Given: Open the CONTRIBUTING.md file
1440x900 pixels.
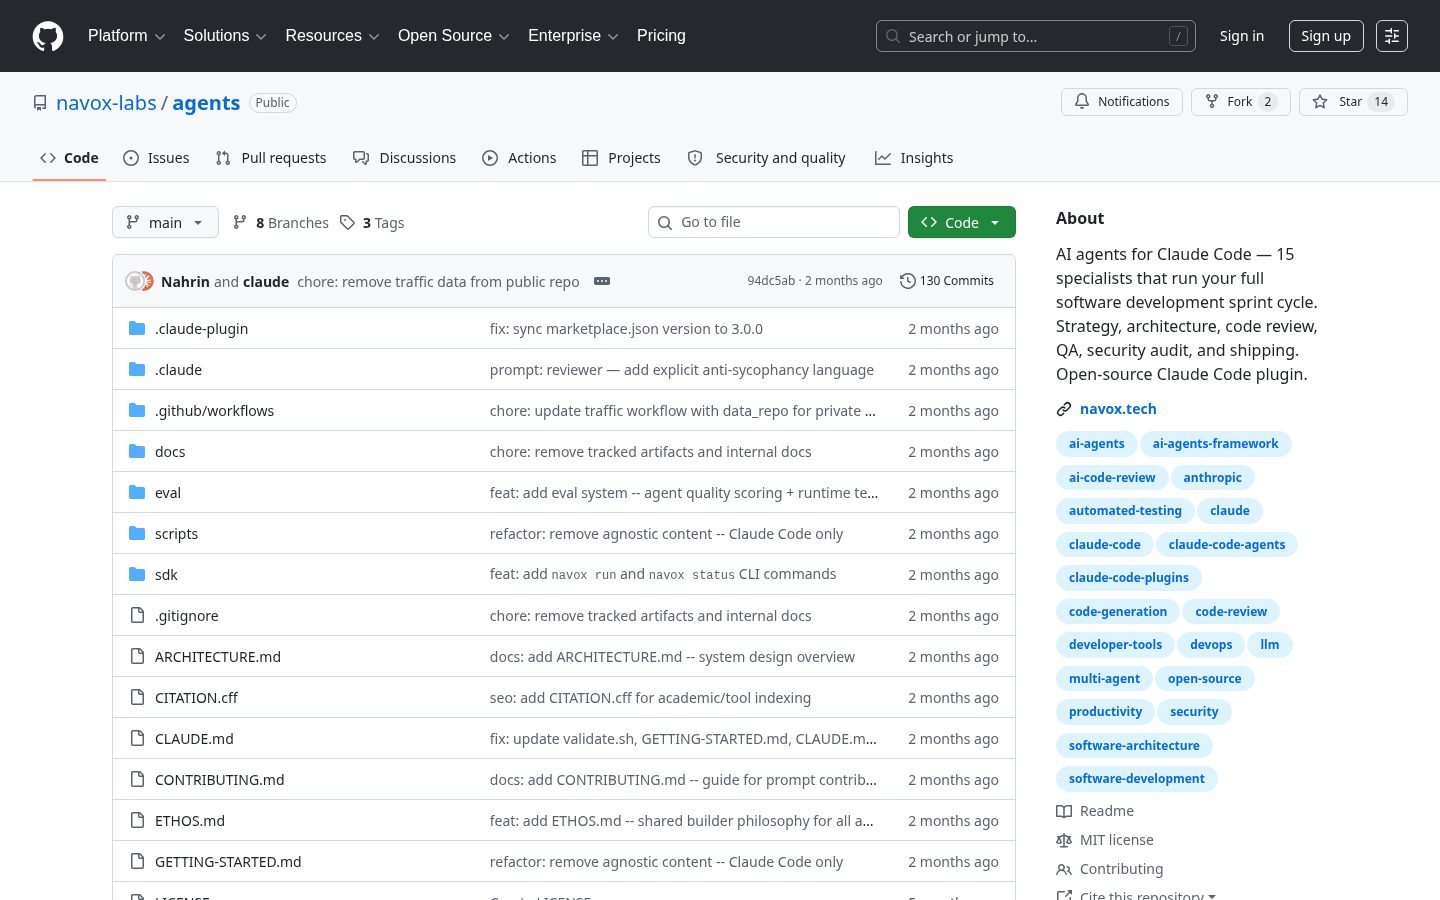Looking at the screenshot, I should pyautogui.click(x=220, y=779).
